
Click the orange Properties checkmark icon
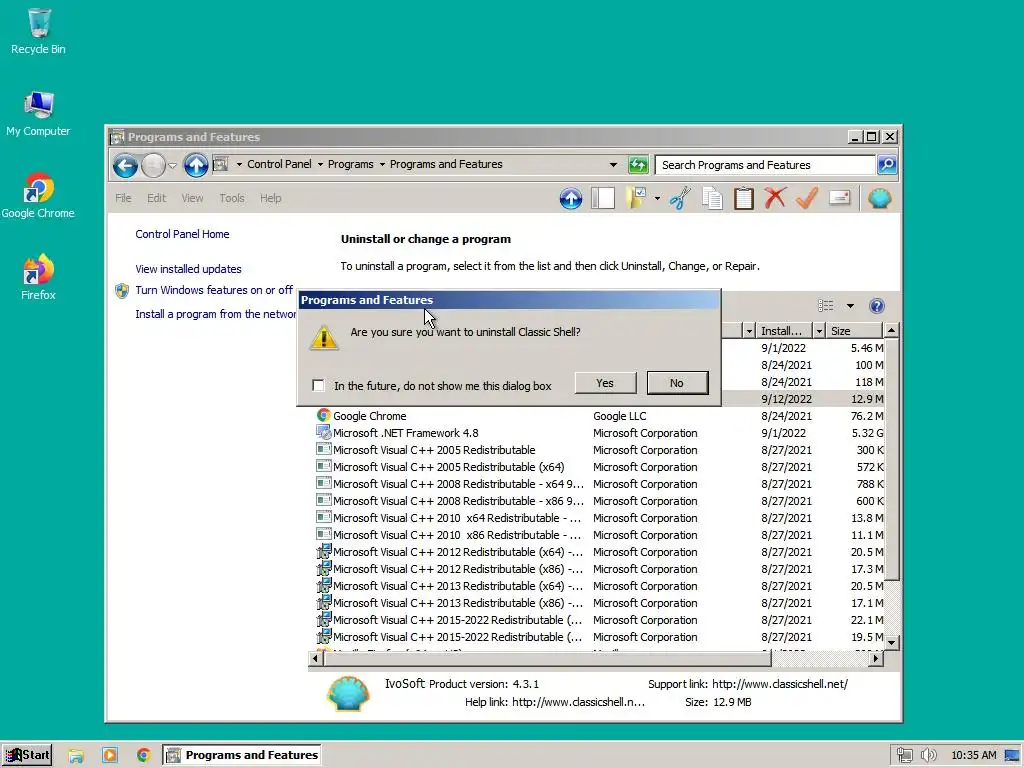click(807, 199)
